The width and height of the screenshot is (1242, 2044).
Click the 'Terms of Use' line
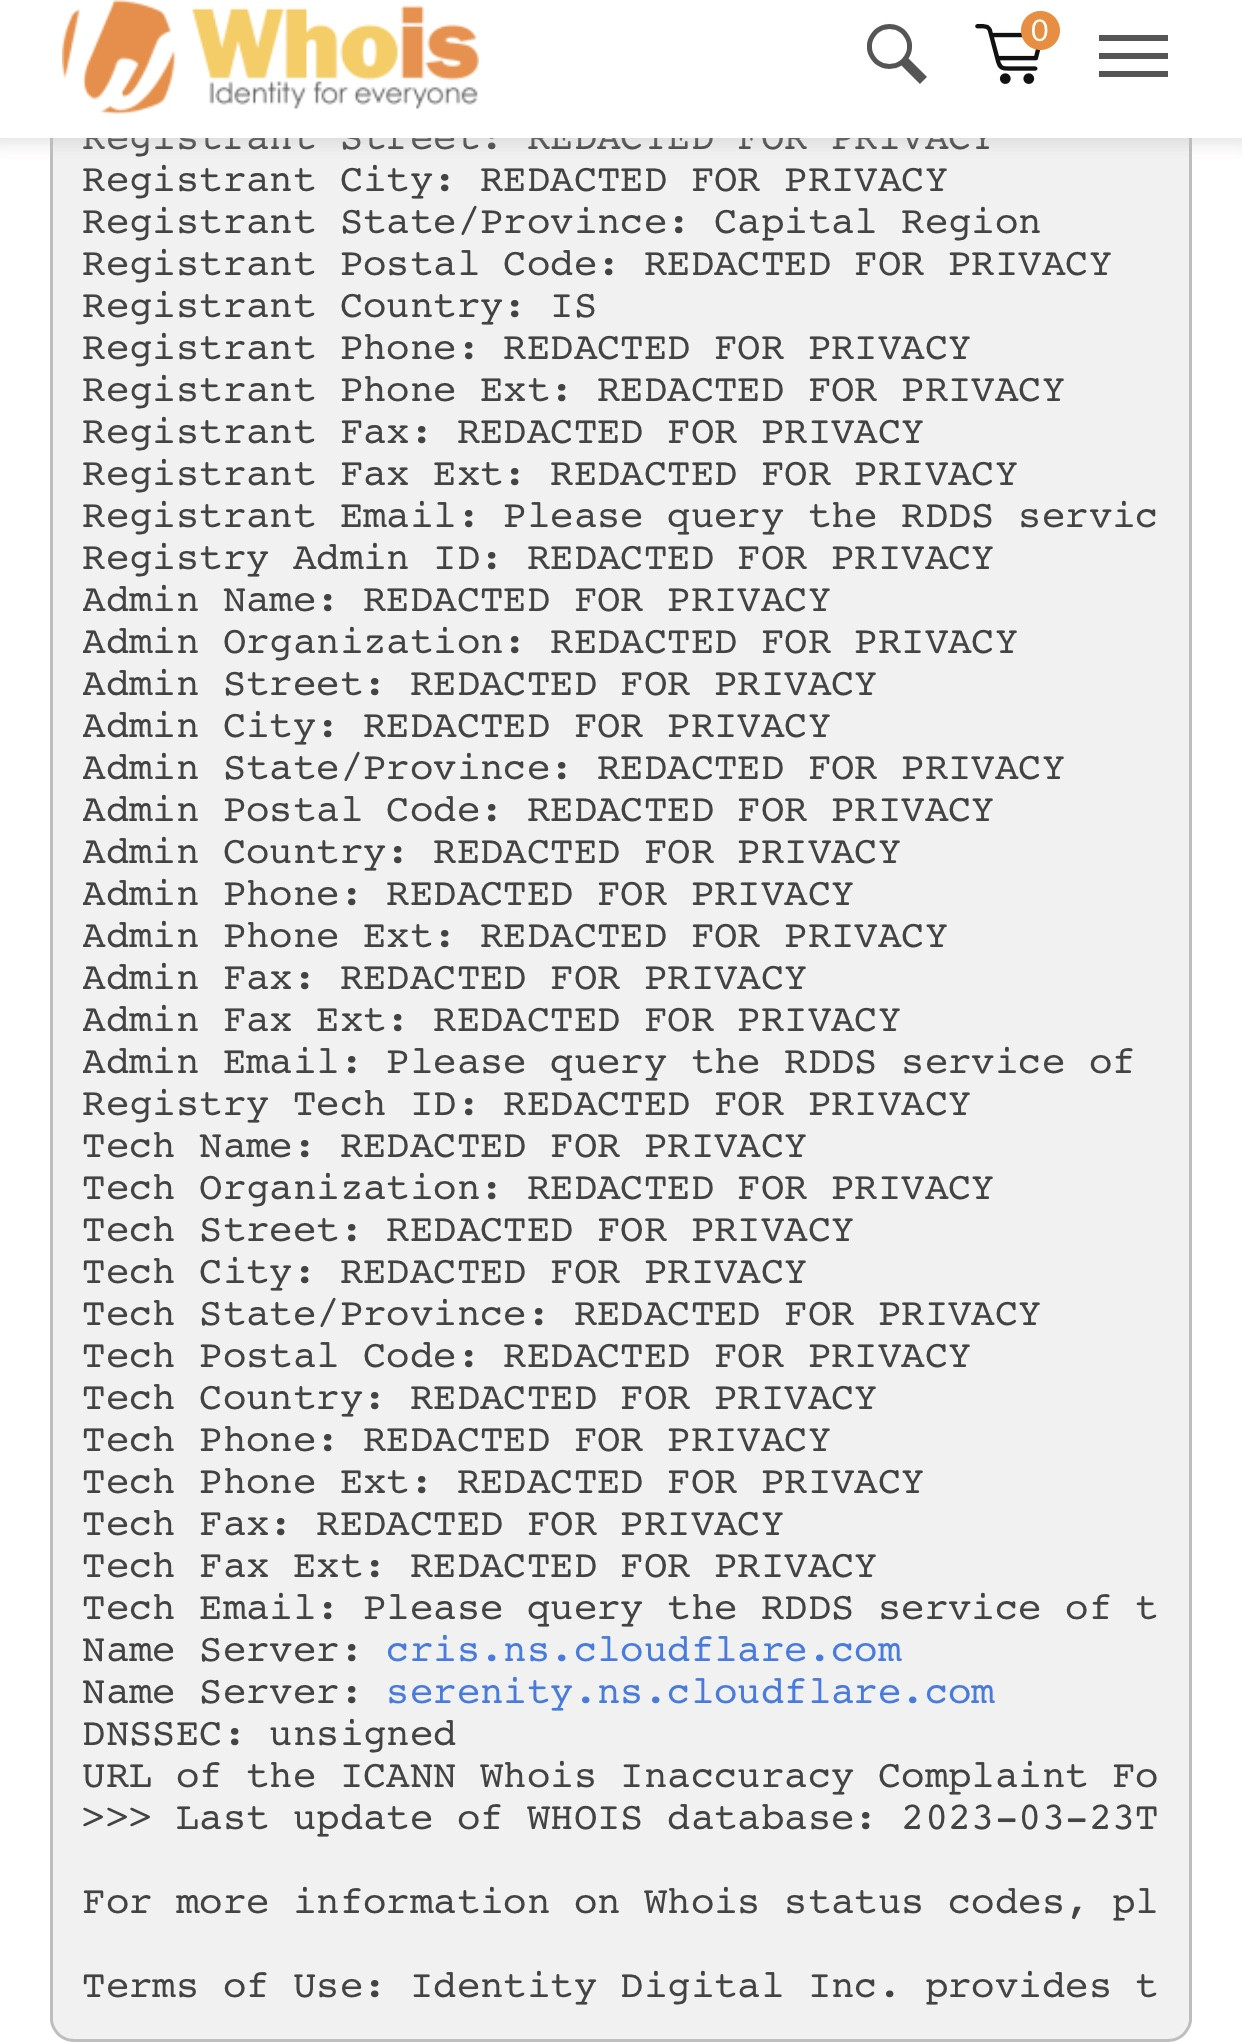619,1986
